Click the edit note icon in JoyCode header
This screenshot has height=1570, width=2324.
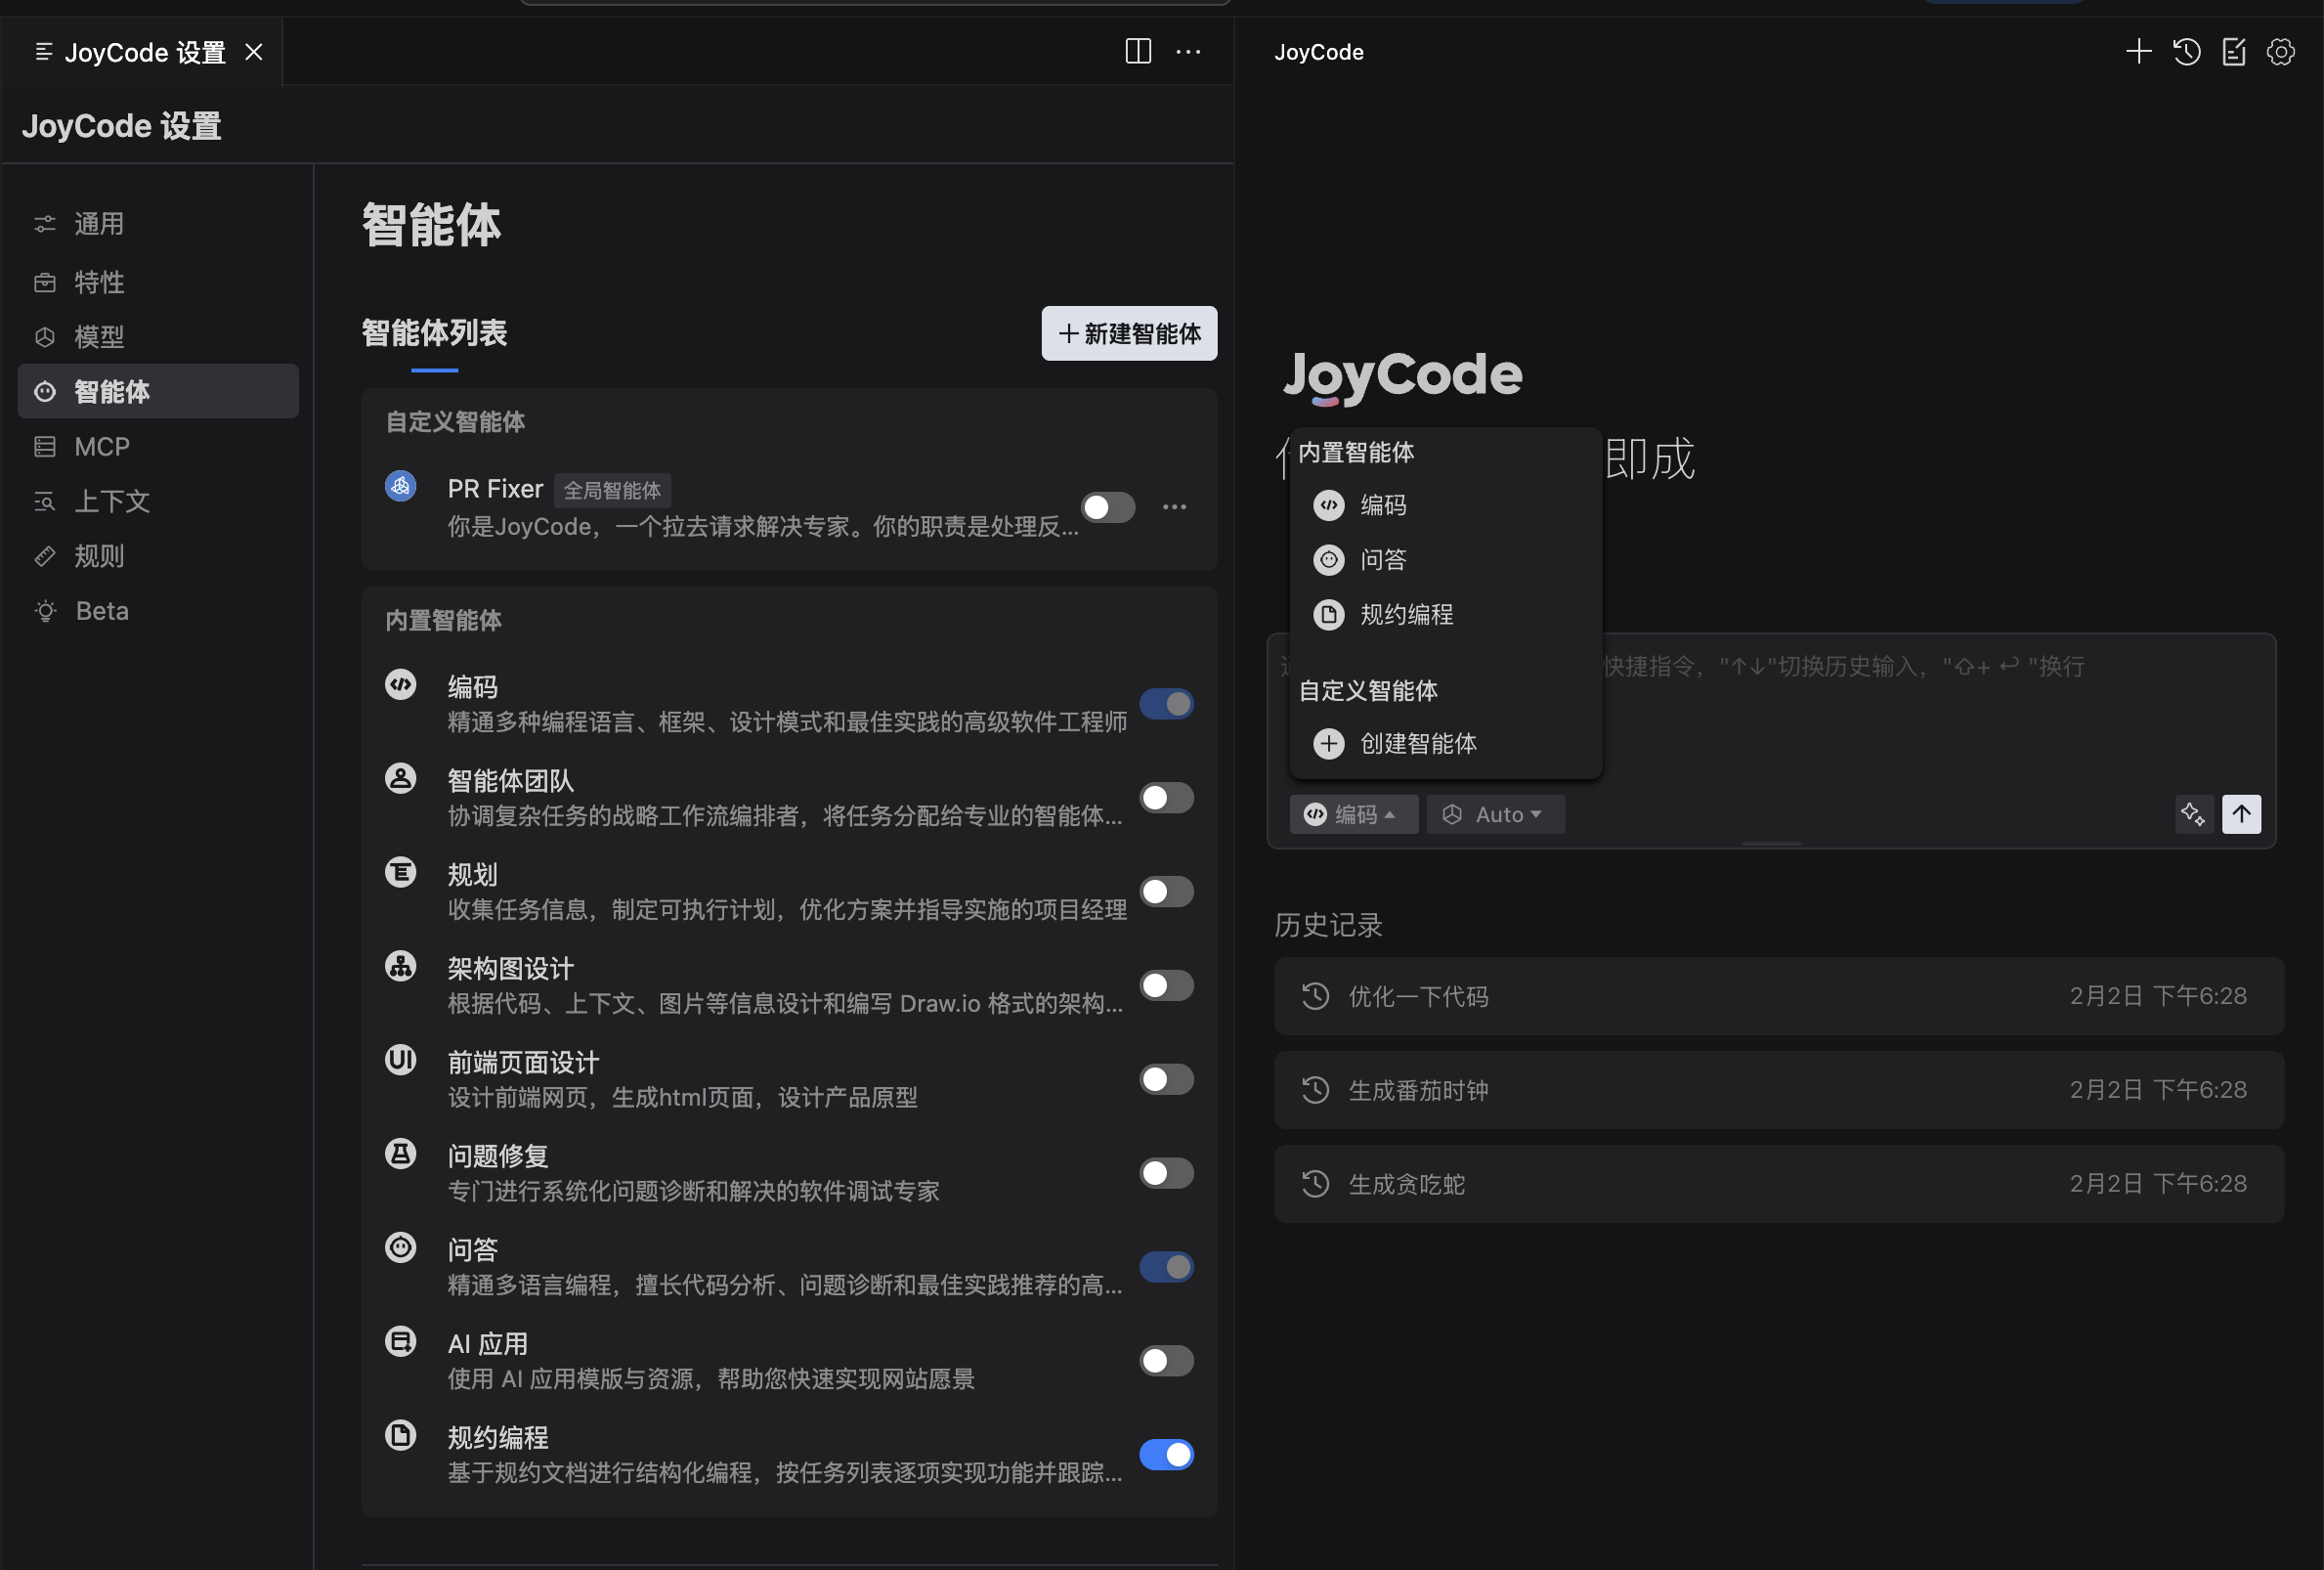[2233, 51]
